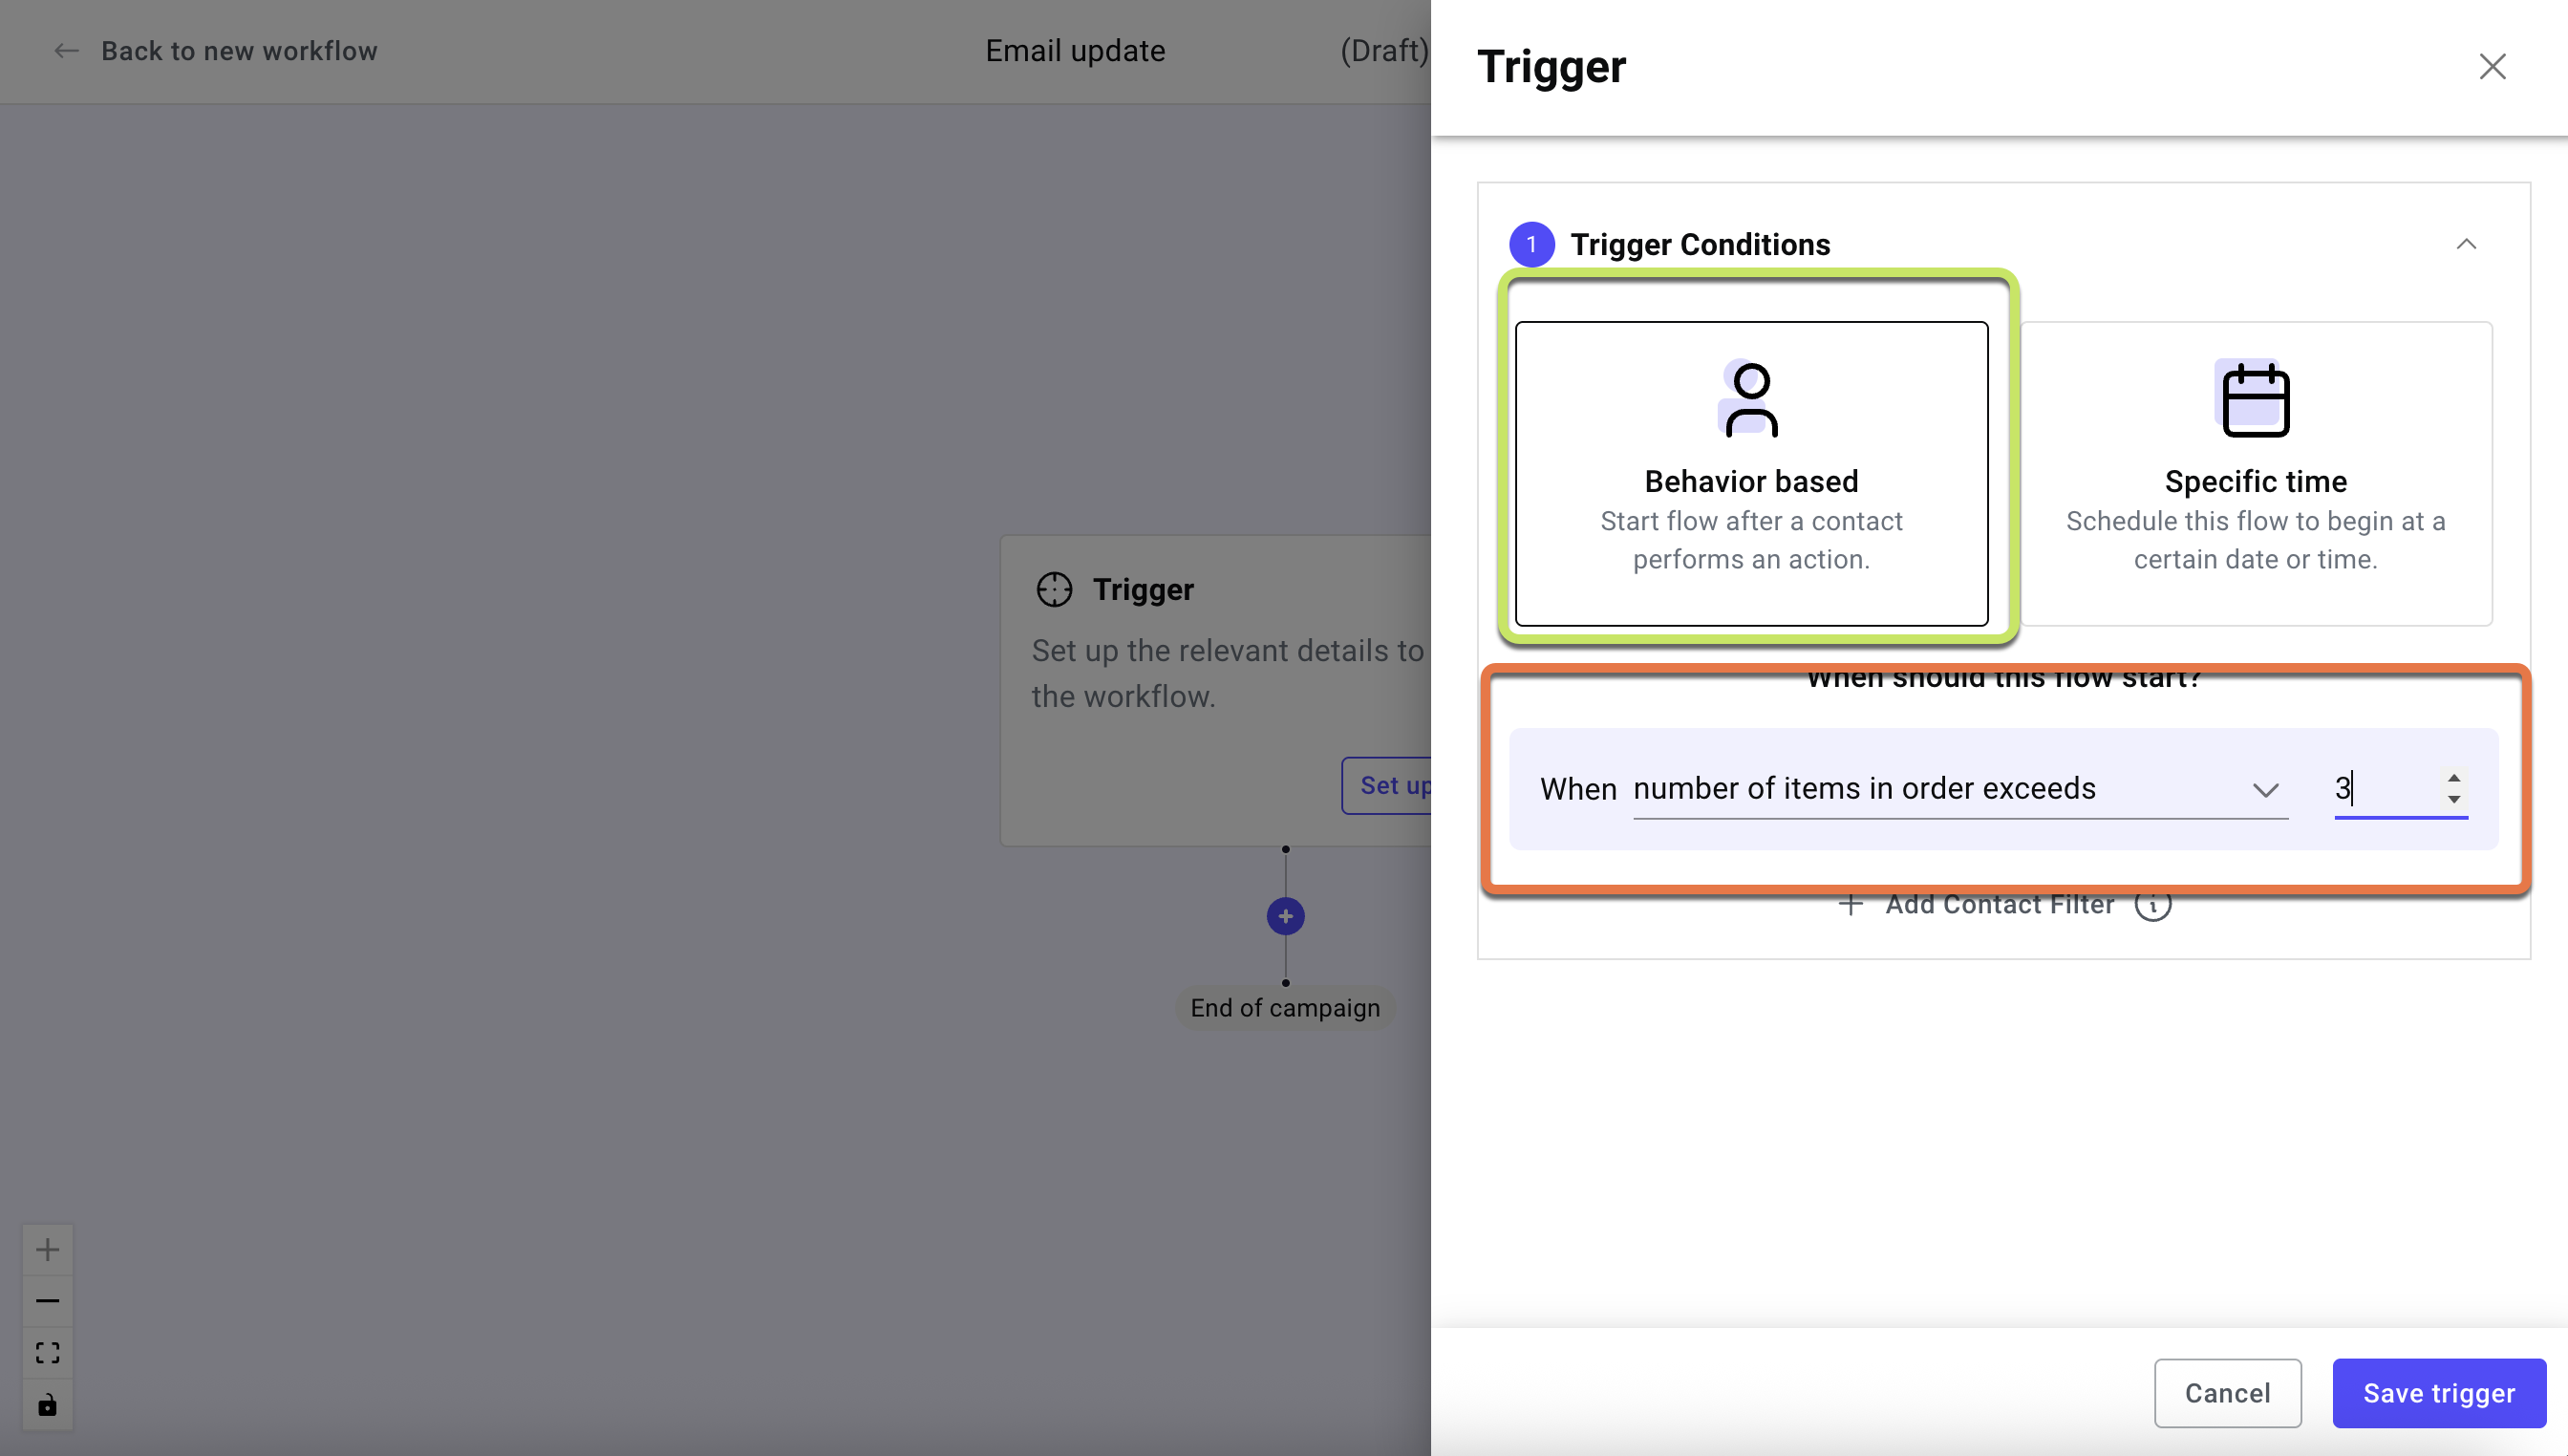The width and height of the screenshot is (2568, 1456).
Task: Click the Email update workflow title
Action: coord(1075,51)
